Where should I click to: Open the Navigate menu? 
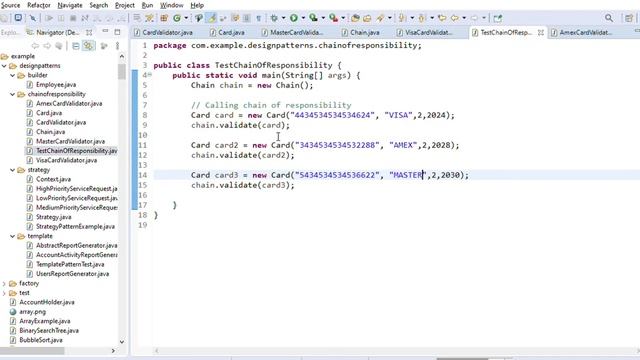[70, 5]
